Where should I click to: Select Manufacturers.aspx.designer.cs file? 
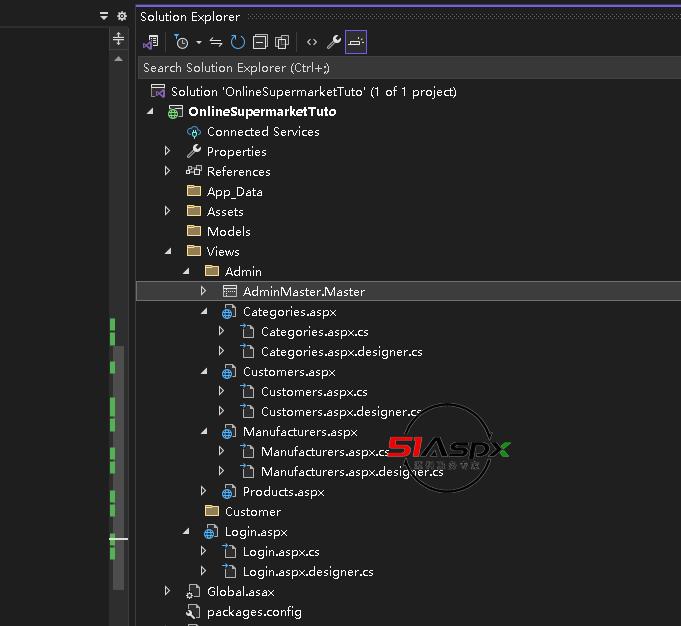click(x=352, y=472)
